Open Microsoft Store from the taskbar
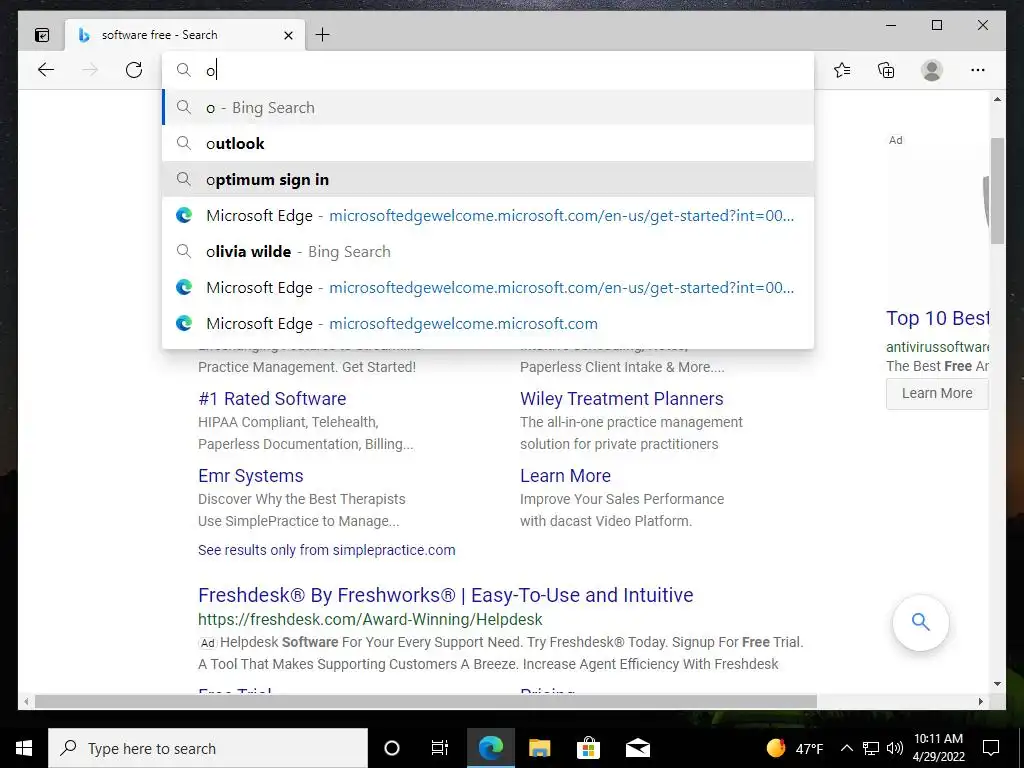 [588, 748]
